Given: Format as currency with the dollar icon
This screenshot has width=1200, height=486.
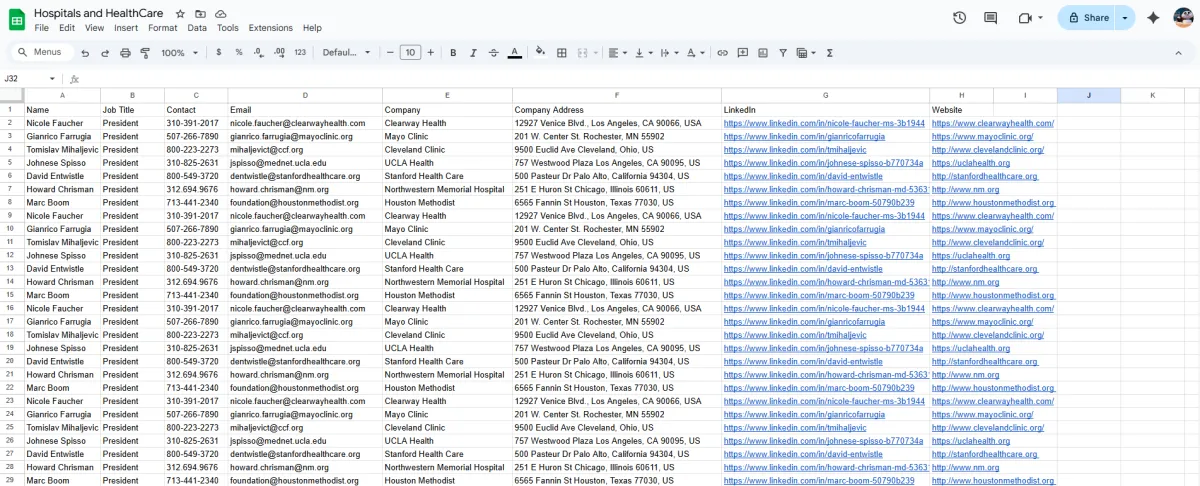Looking at the screenshot, I should pyautogui.click(x=219, y=52).
